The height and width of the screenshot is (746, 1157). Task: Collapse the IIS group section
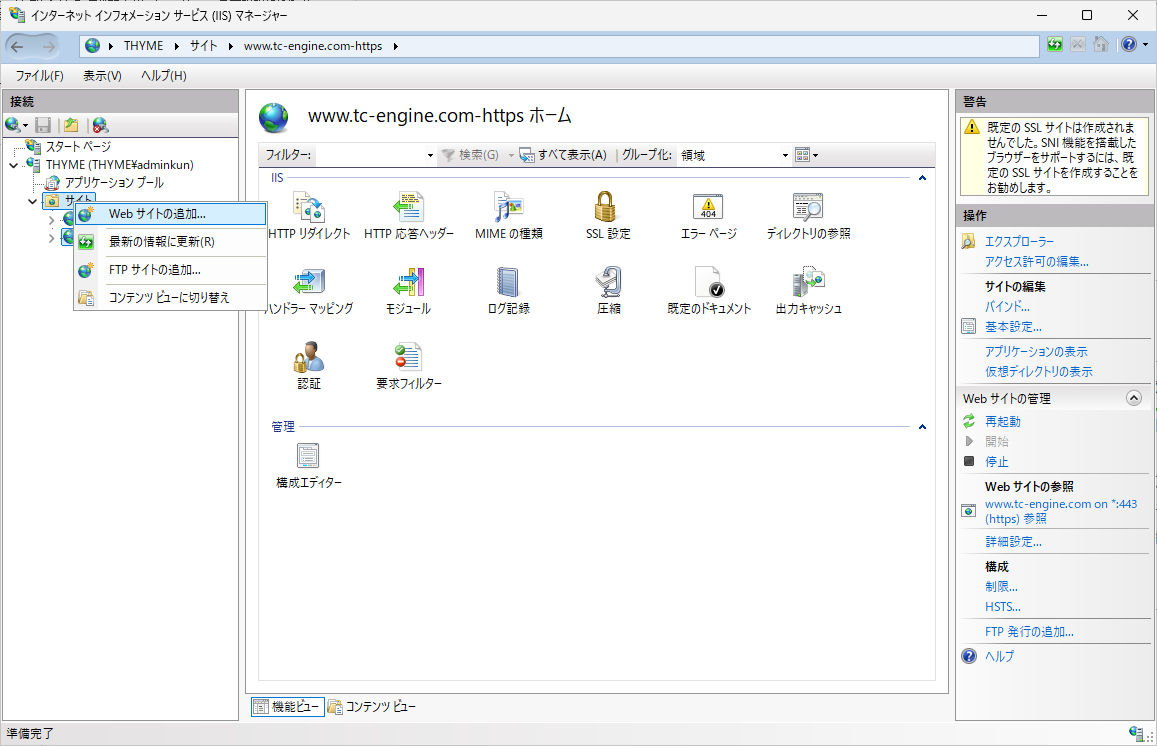[922, 178]
